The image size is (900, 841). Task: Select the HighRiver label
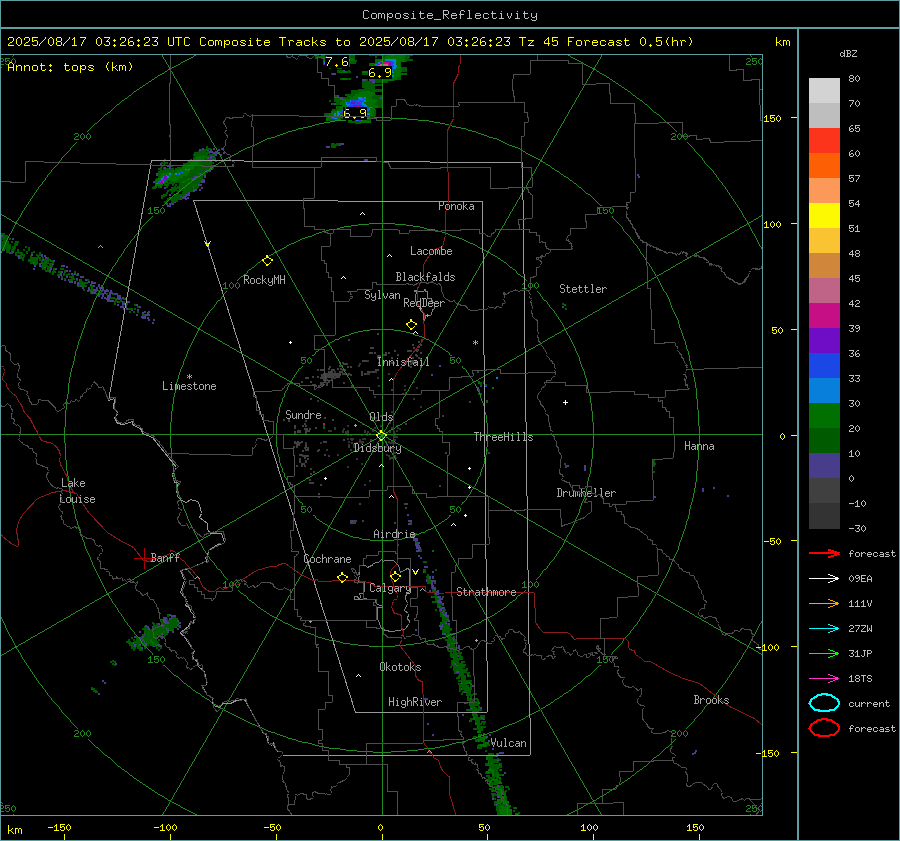coord(415,702)
